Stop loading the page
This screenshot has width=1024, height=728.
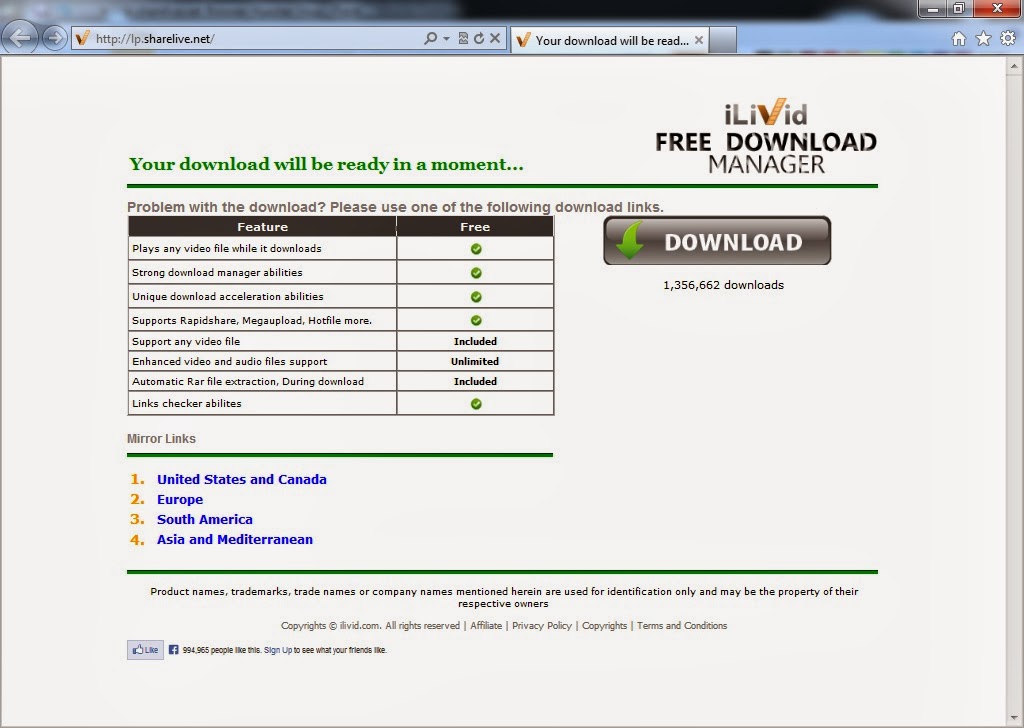click(494, 37)
